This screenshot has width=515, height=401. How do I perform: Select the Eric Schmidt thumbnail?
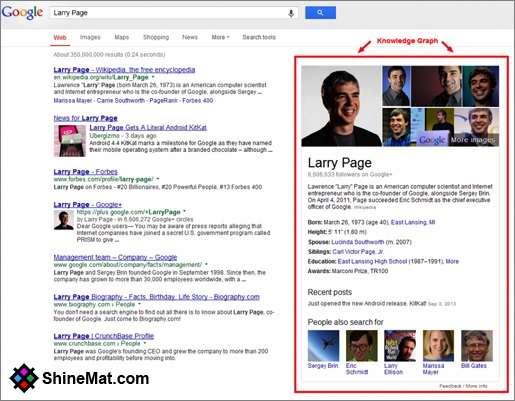362,346
